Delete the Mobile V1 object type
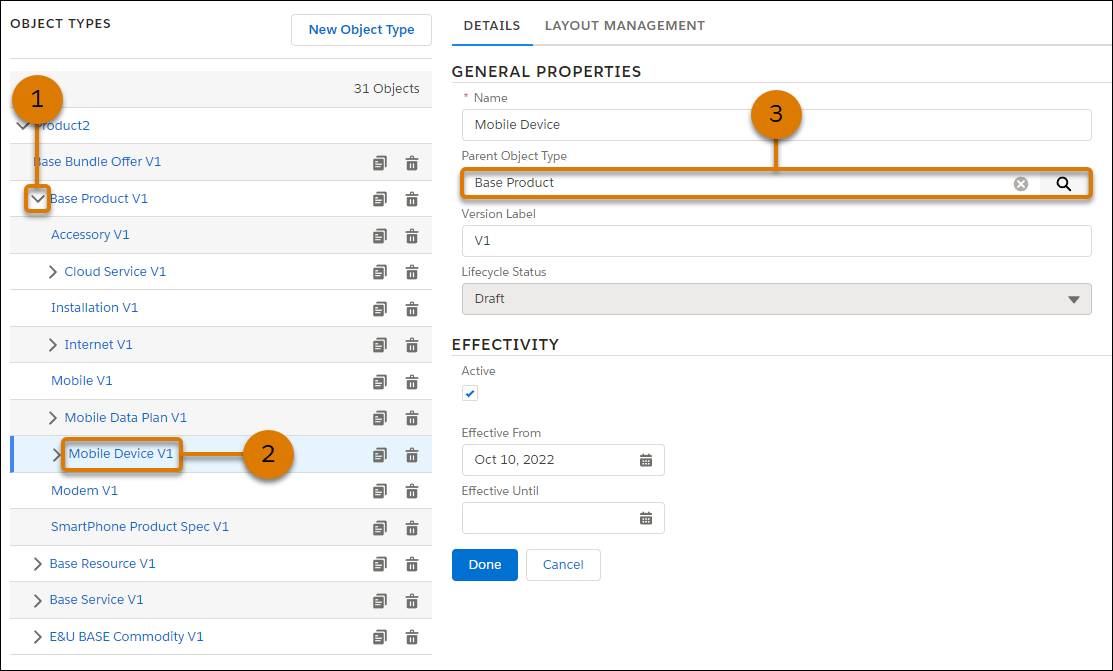Screen dimensions: 1113x671 [412, 382]
